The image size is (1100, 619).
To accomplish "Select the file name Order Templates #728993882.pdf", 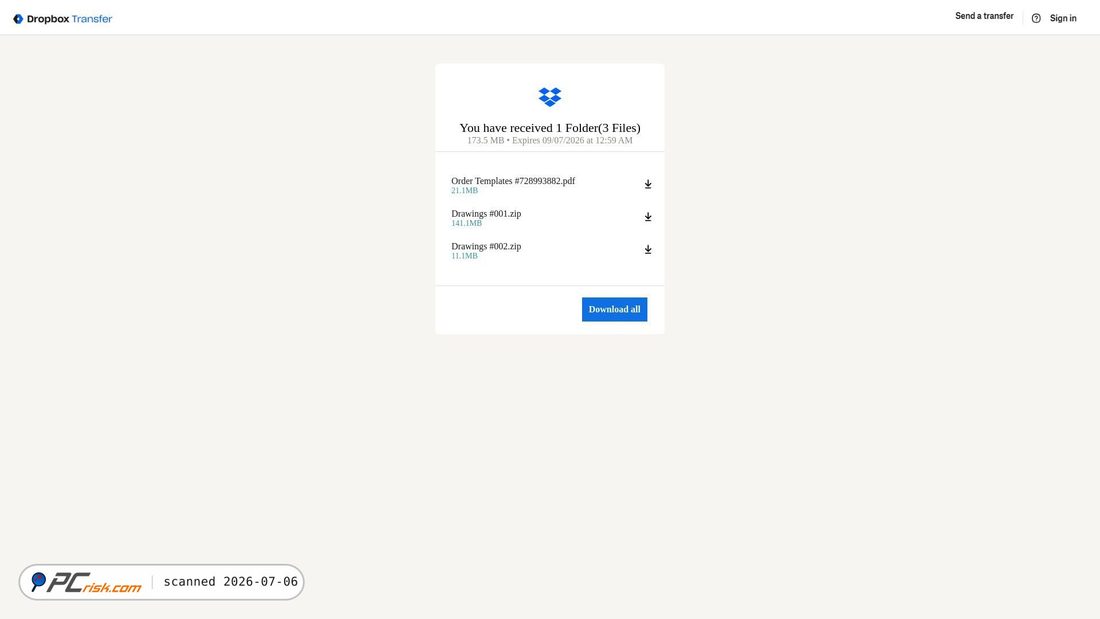I will [513, 181].
